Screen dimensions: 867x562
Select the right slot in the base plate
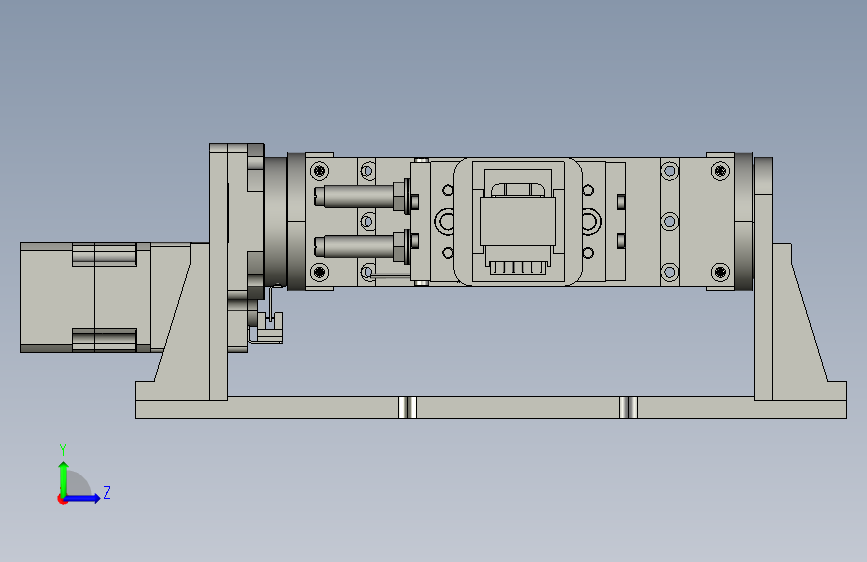click(629, 407)
